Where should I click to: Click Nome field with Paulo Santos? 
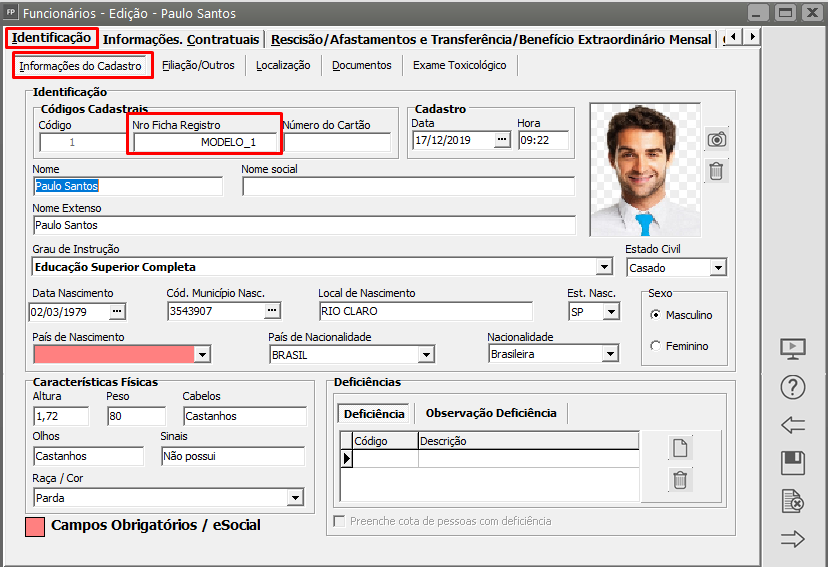pos(128,186)
